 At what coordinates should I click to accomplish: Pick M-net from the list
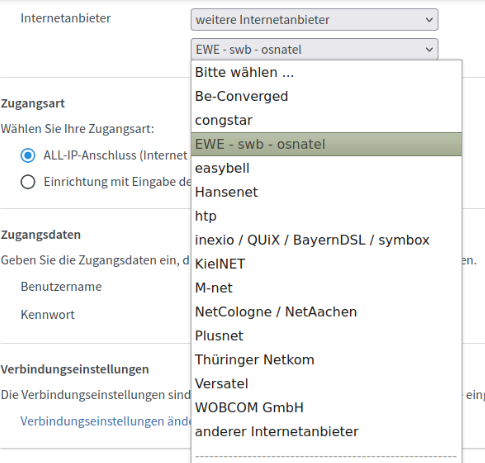[327, 288]
